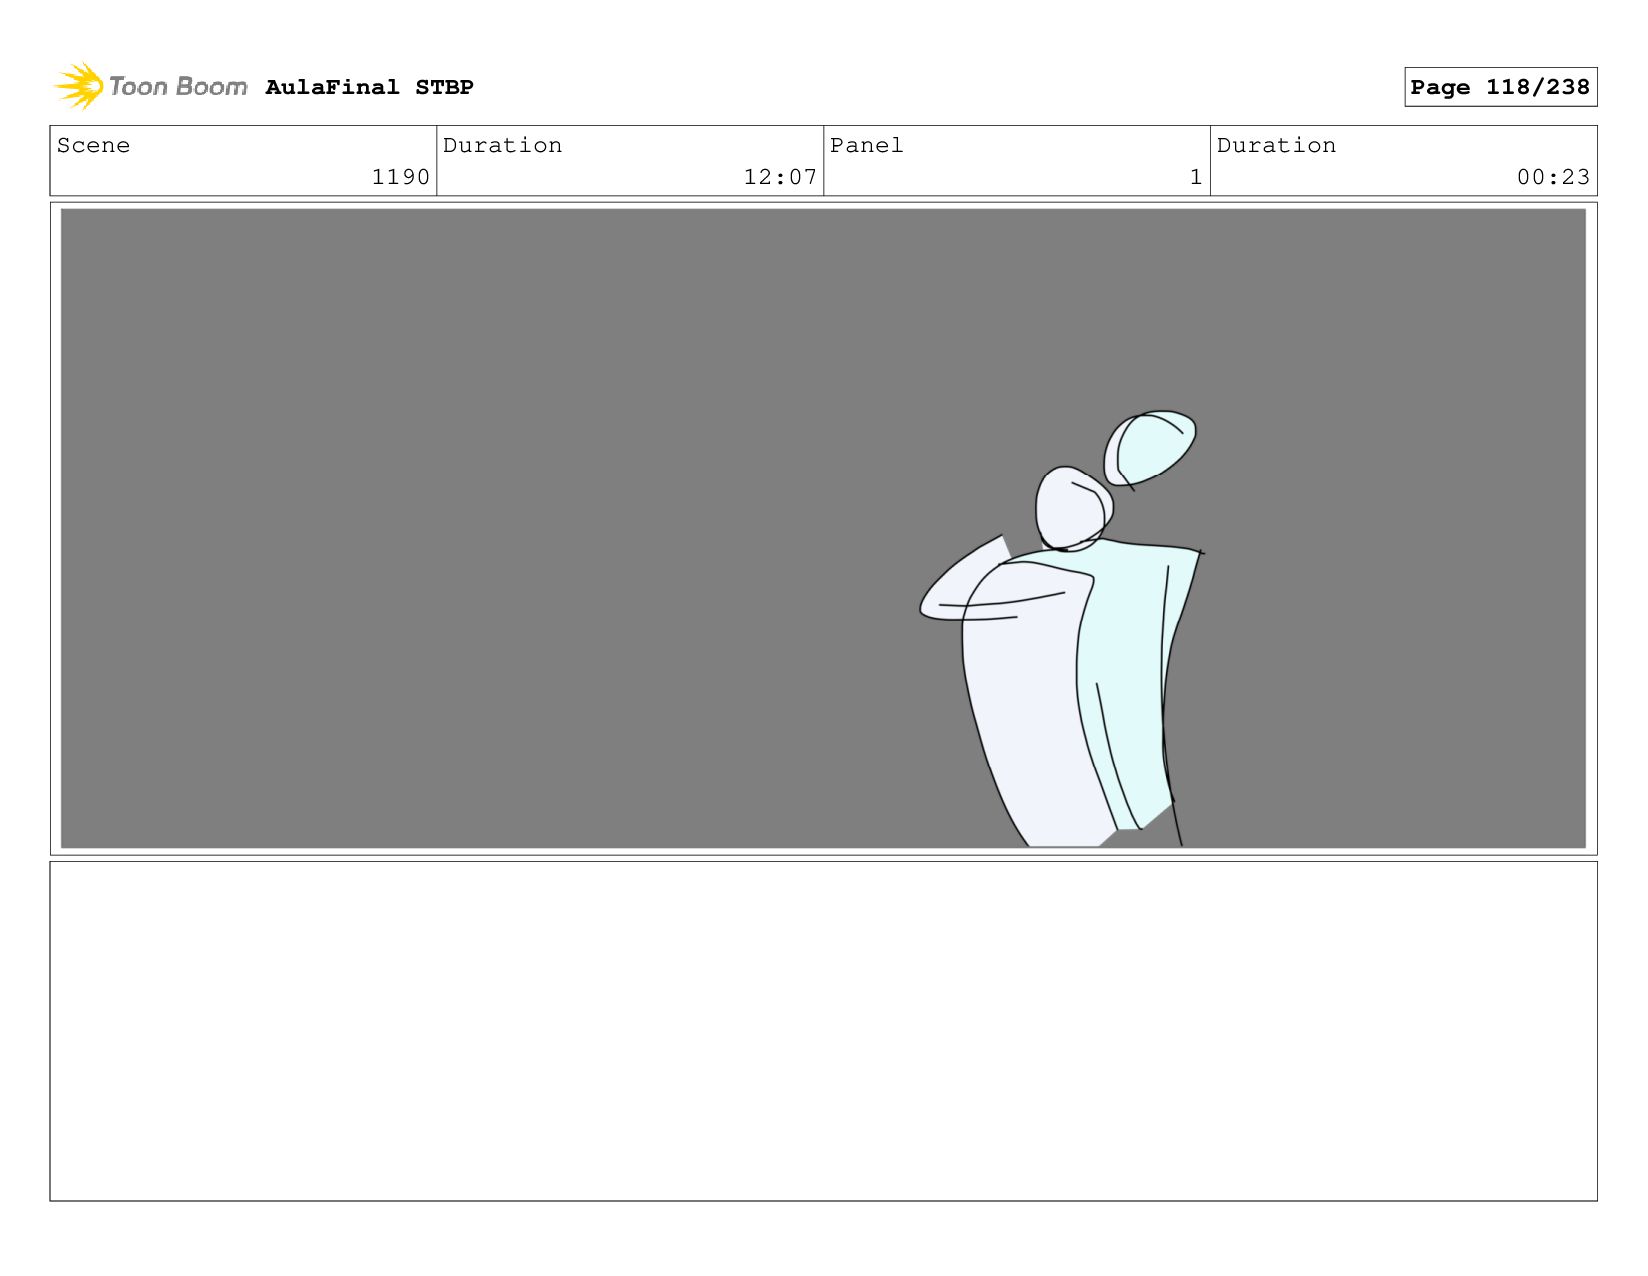Click the panel duration value '00:23'
This screenshot has width=1648, height=1276.
click(1553, 177)
